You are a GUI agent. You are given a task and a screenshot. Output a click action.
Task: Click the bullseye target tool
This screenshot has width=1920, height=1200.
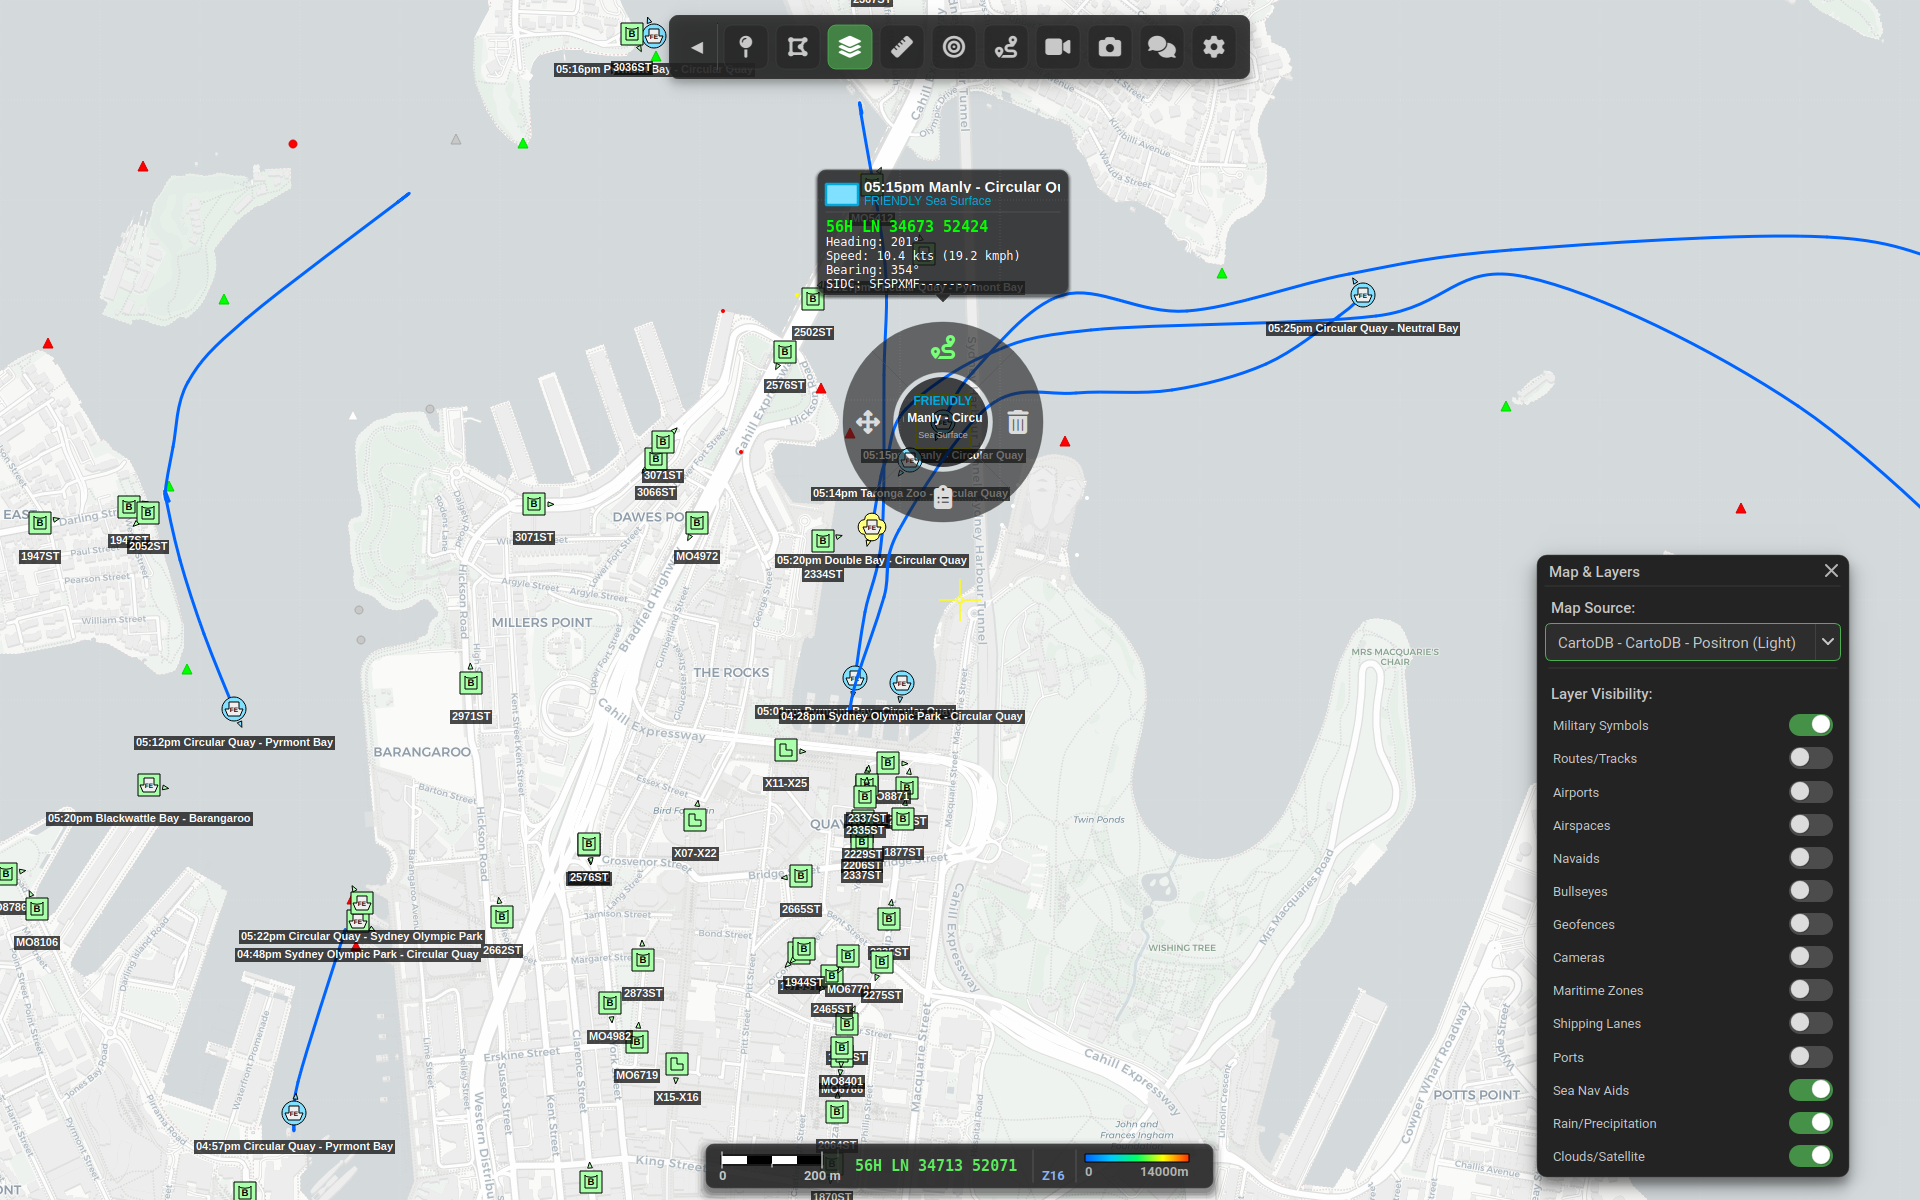pyautogui.click(x=954, y=47)
